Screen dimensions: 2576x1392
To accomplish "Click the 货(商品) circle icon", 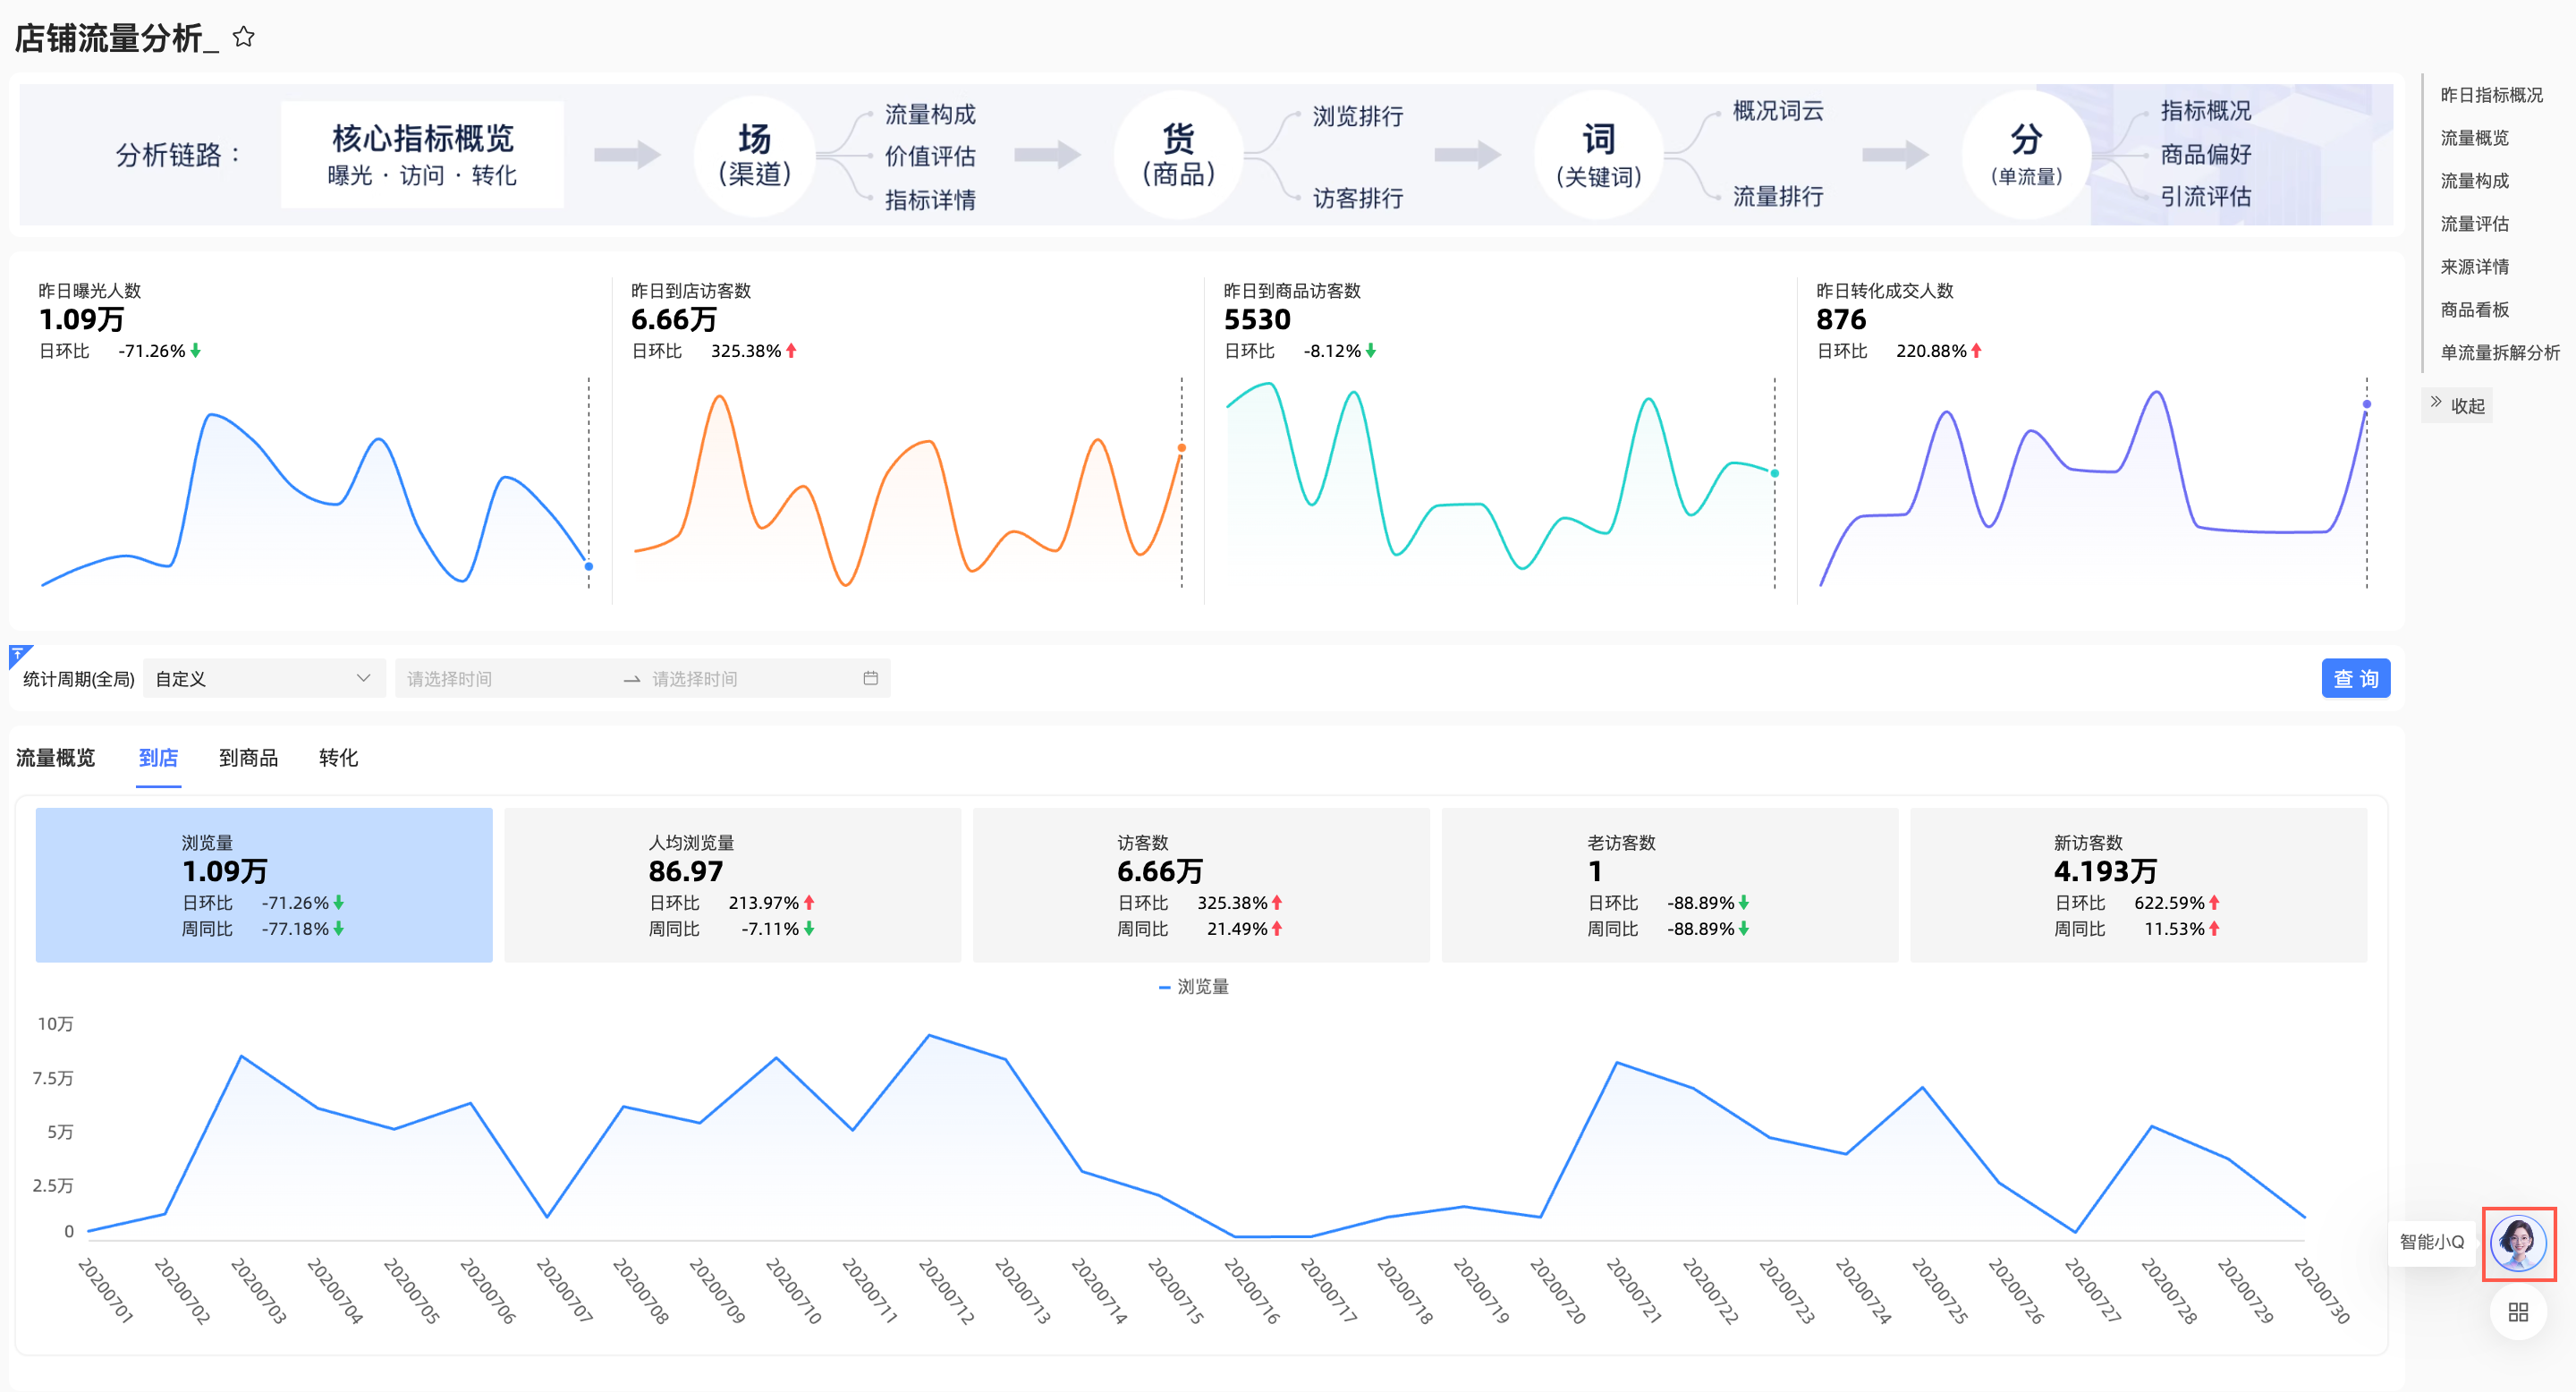I will click(1178, 154).
